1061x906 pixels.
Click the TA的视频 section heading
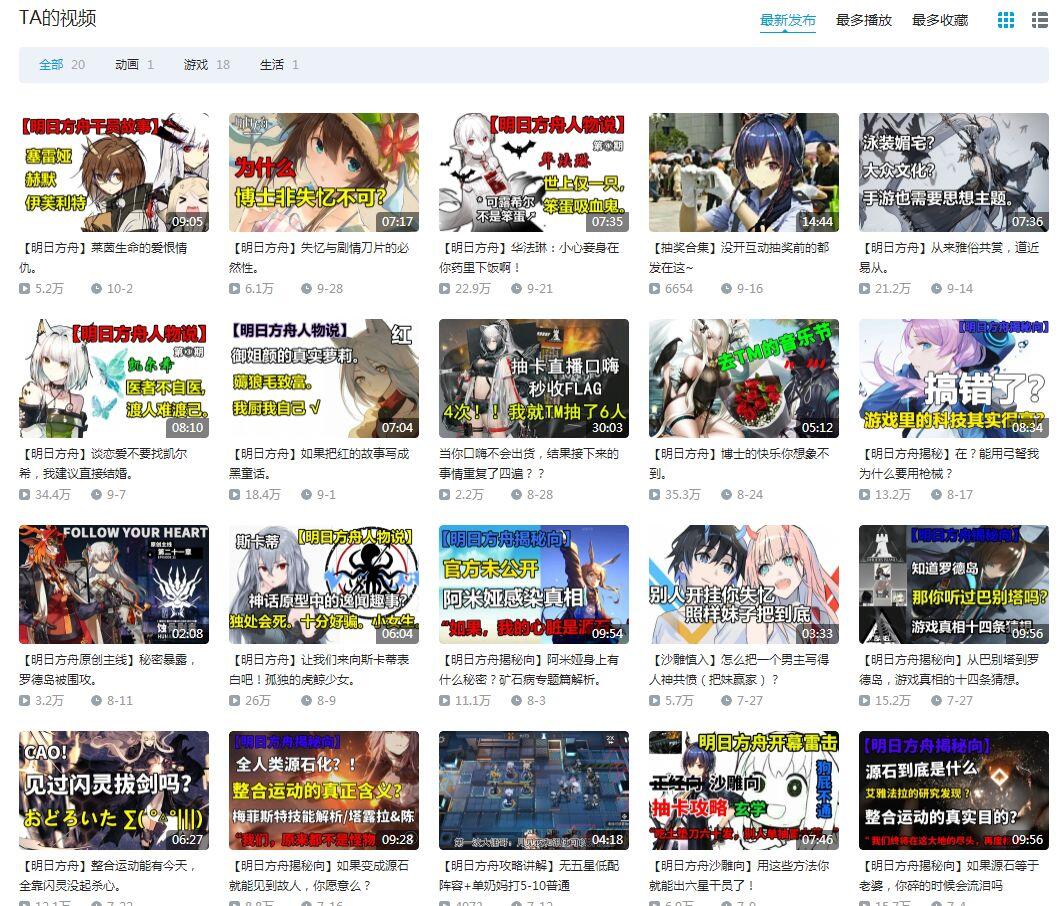click(58, 18)
